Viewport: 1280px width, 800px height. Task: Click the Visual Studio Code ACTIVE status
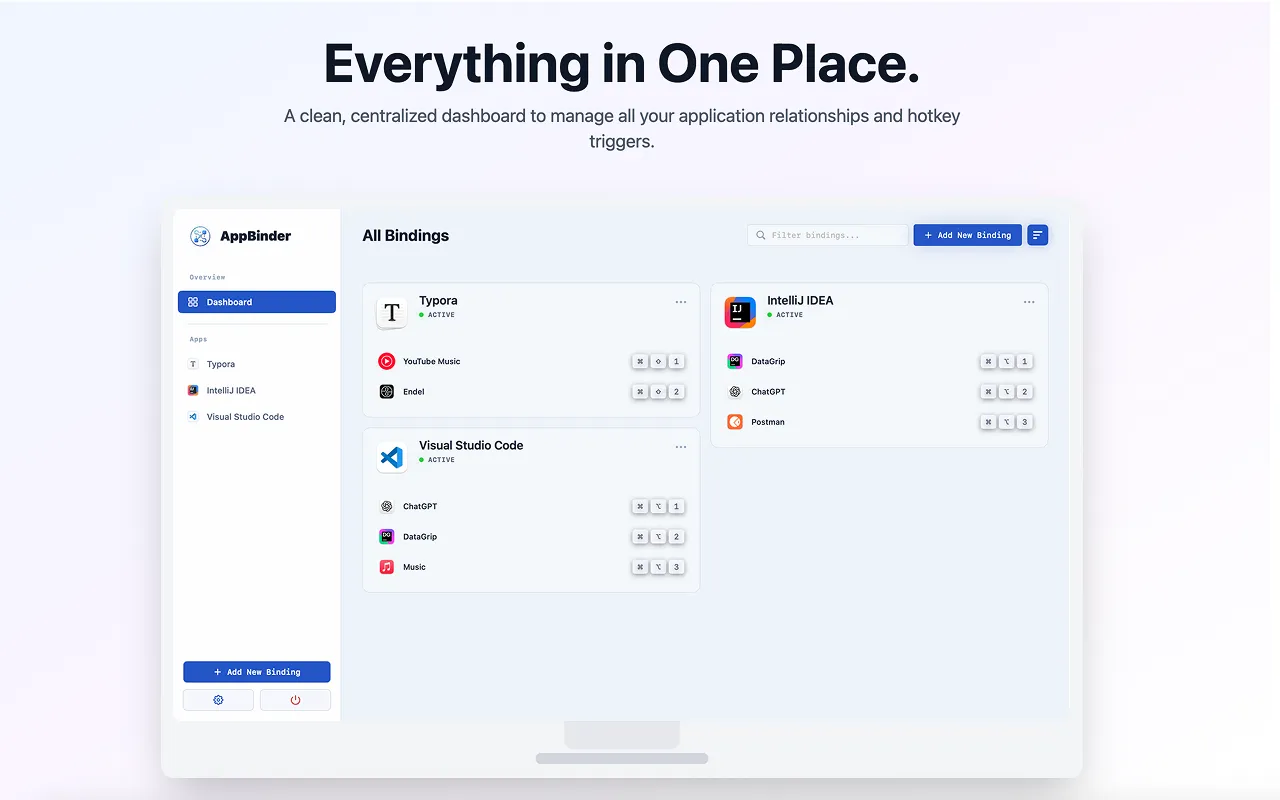[x=437, y=460]
